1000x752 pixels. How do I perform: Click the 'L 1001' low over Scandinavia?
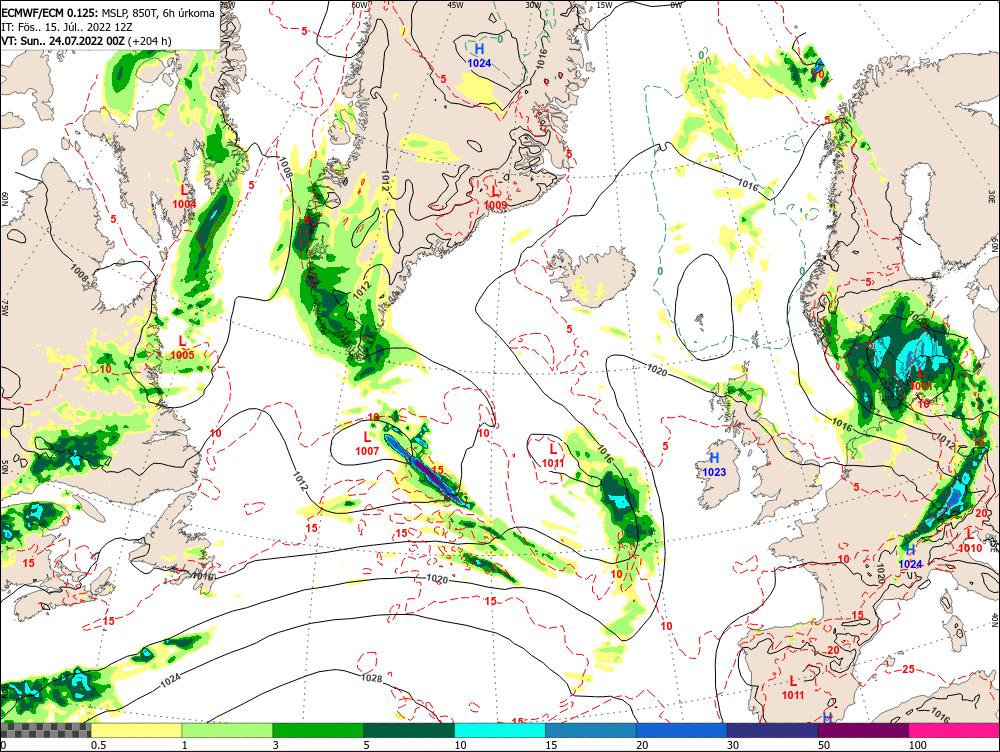[x=921, y=380]
